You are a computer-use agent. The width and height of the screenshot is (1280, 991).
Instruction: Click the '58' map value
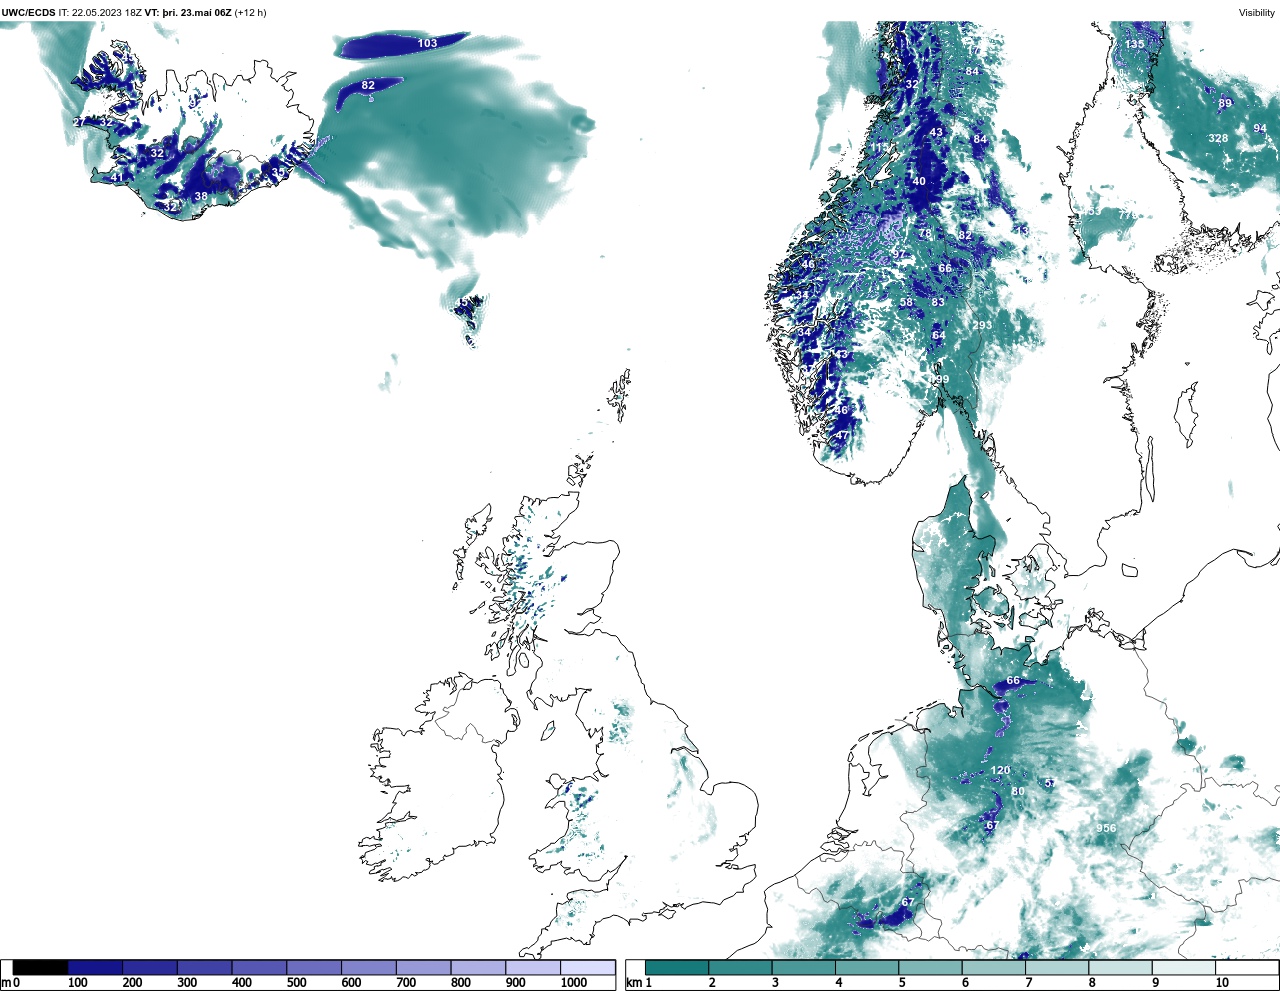tap(906, 302)
